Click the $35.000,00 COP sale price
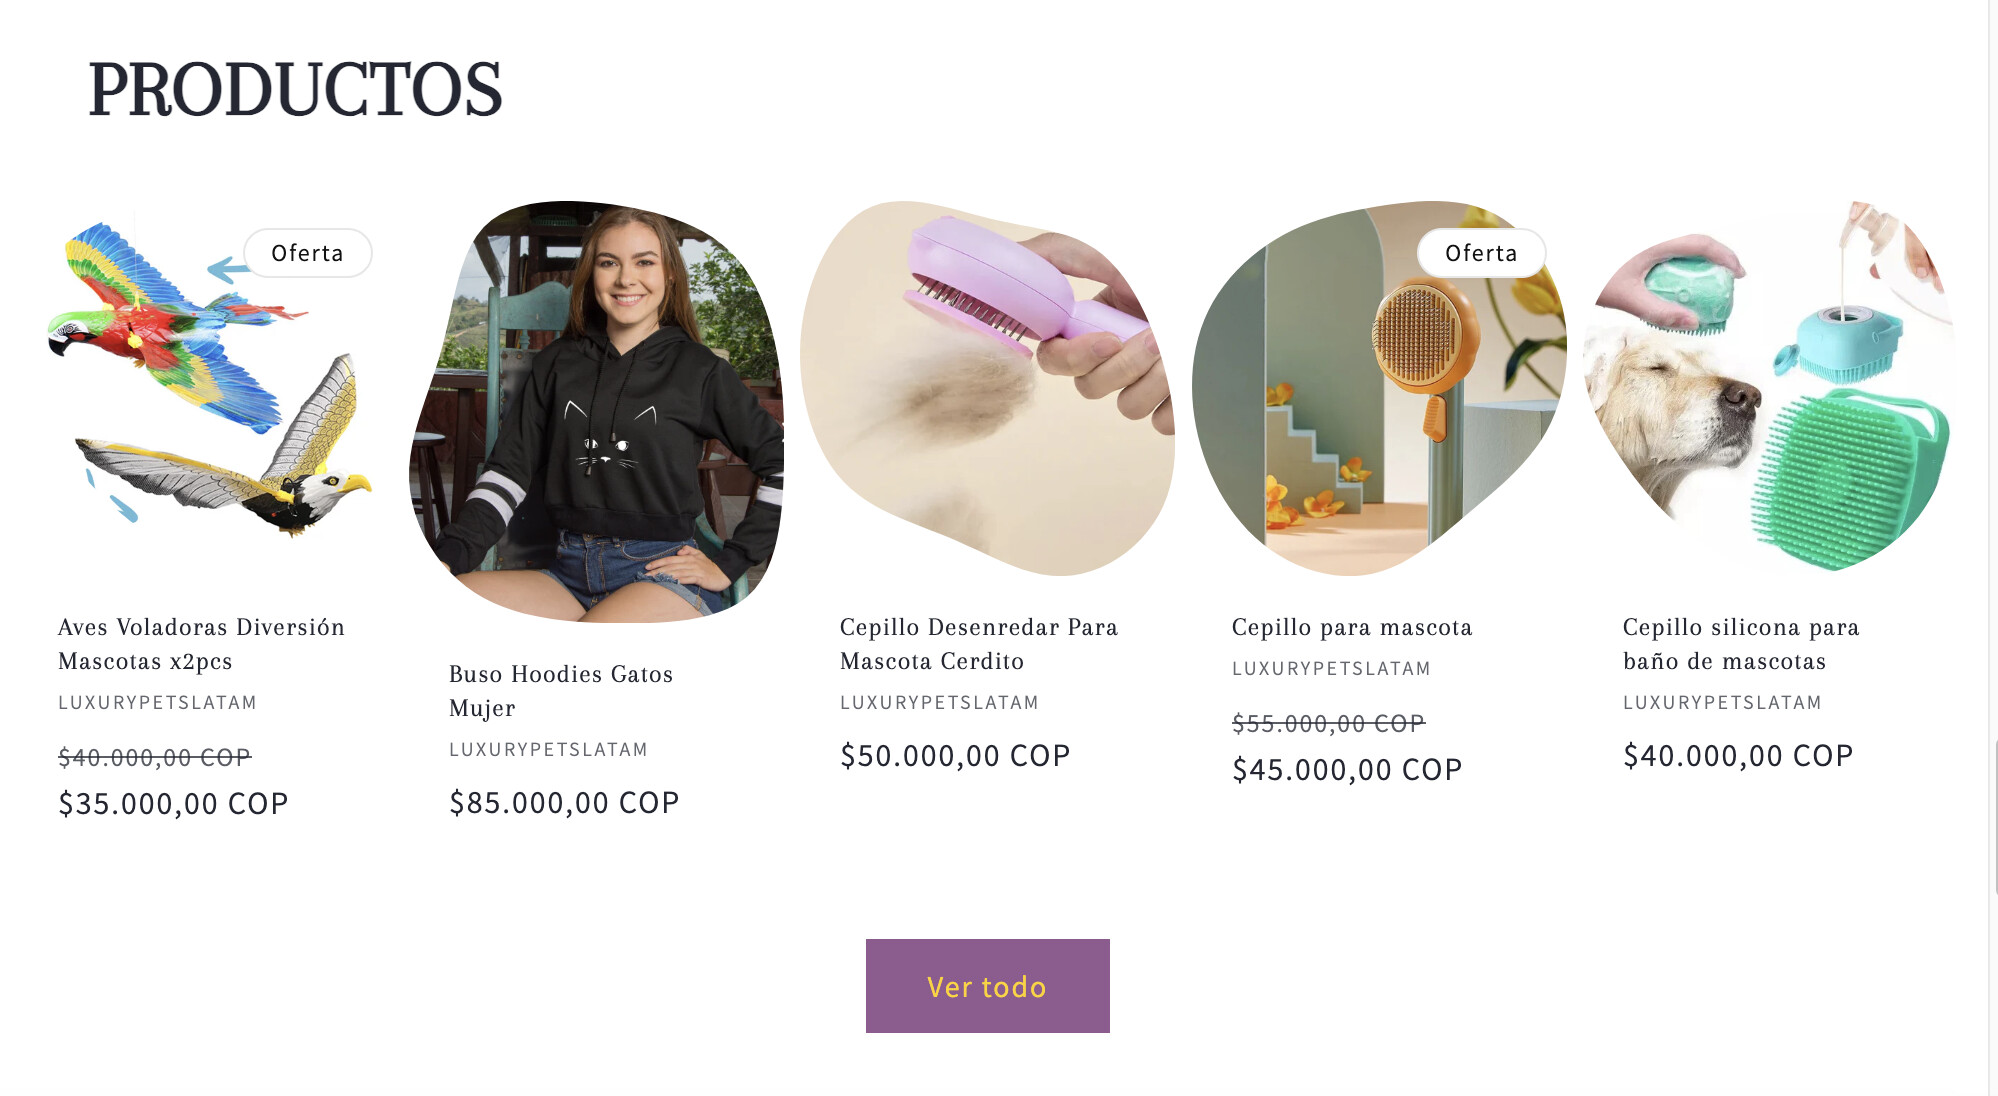 173,804
